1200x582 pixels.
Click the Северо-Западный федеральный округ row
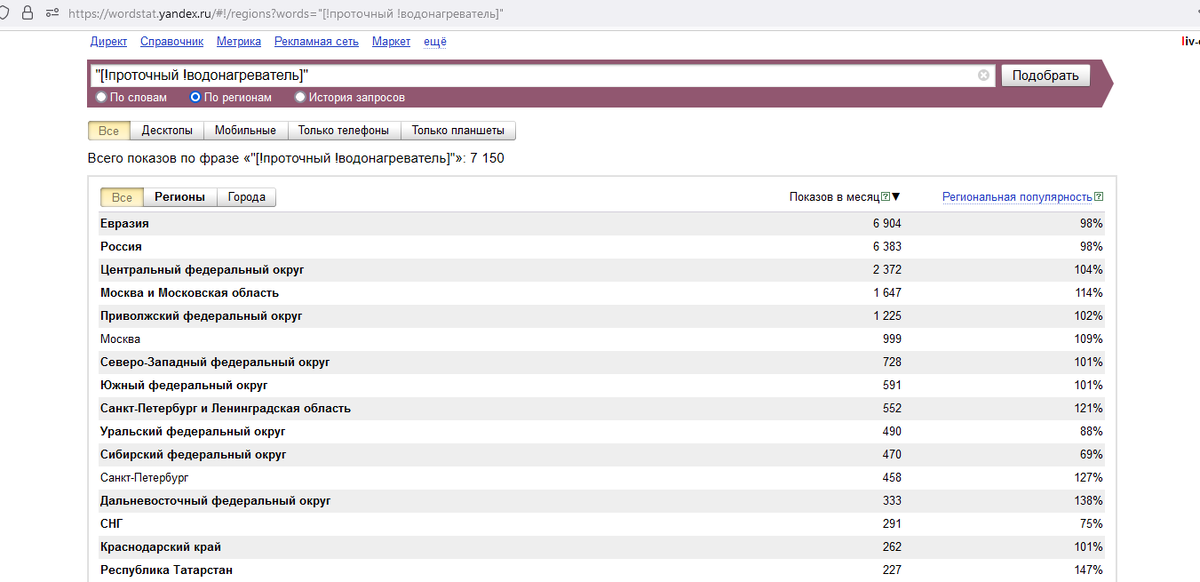pos(602,362)
